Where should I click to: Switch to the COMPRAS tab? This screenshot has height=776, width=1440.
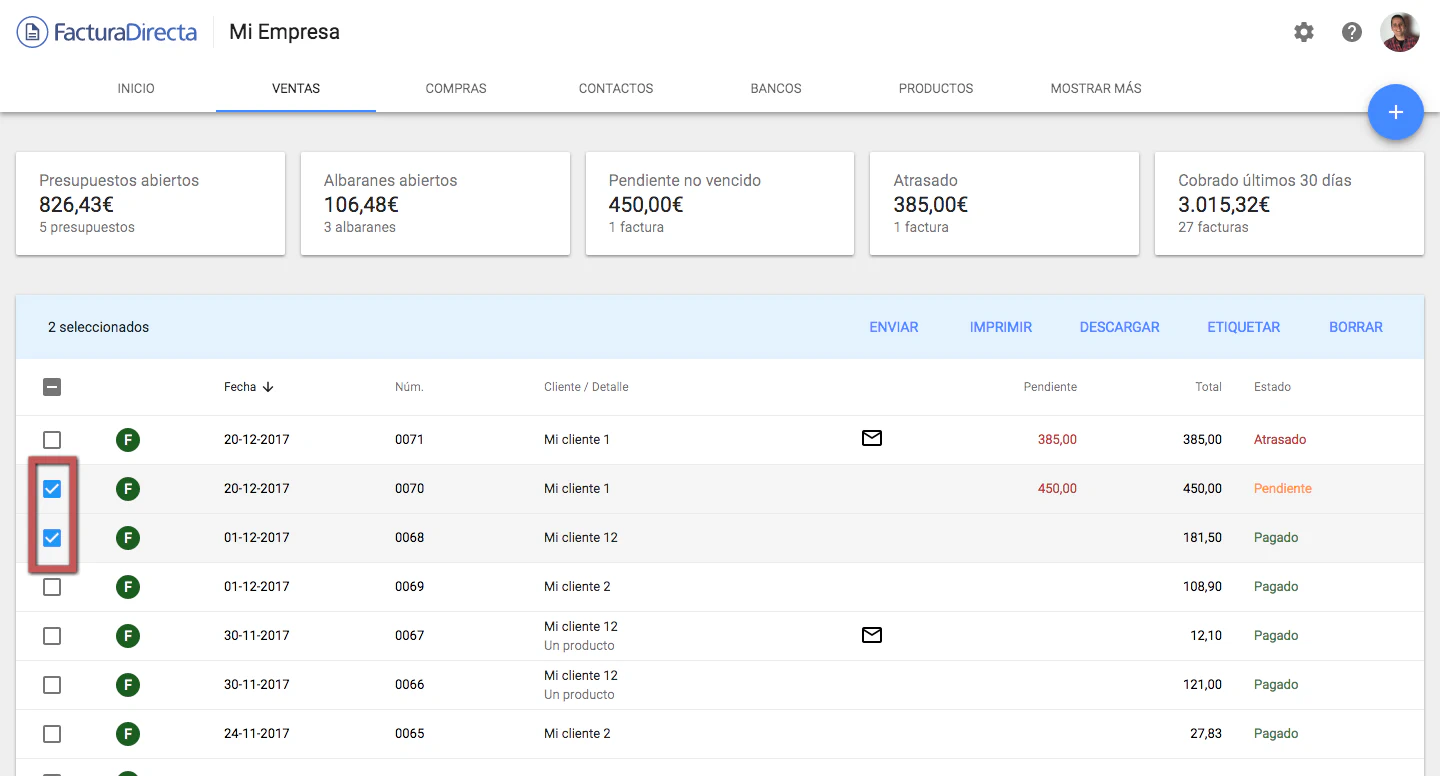[x=455, y=88]
